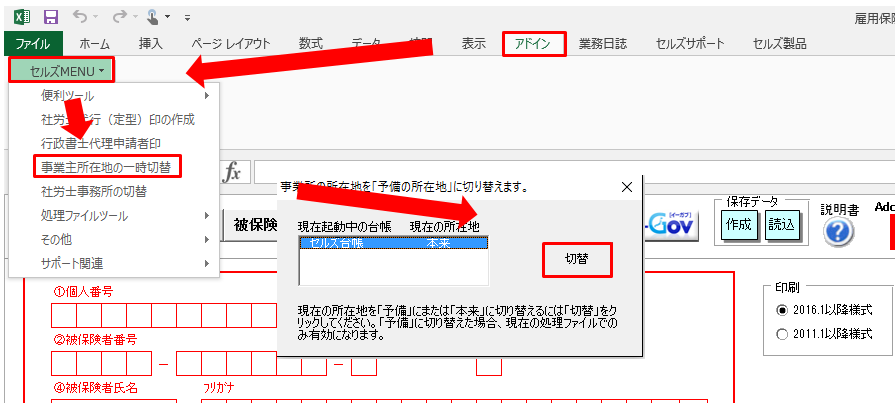
Task: Switch to the 数式 tab
Action: coord(311,43)
